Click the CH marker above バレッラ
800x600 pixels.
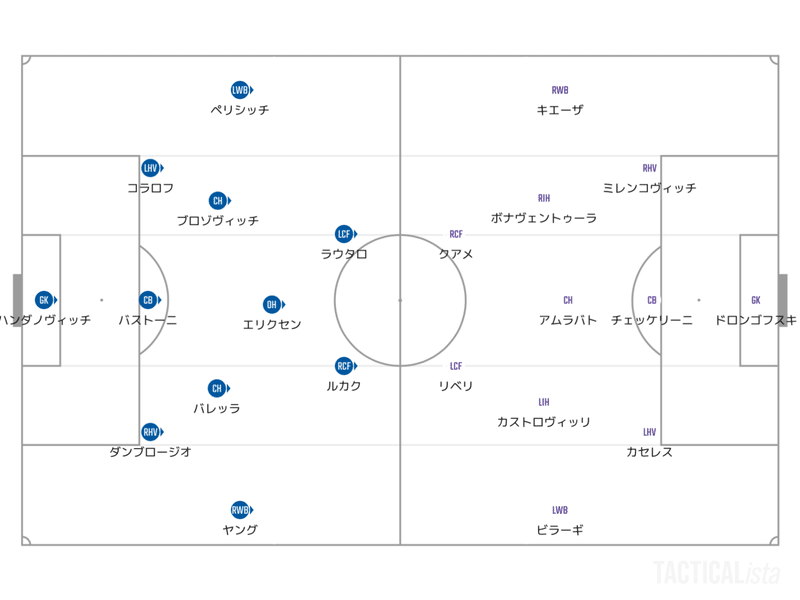pos(219,388)
